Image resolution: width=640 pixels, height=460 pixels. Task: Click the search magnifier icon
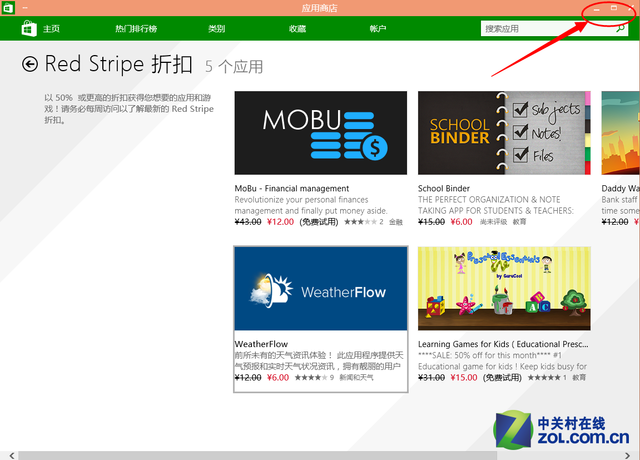[x=620, y=29]
